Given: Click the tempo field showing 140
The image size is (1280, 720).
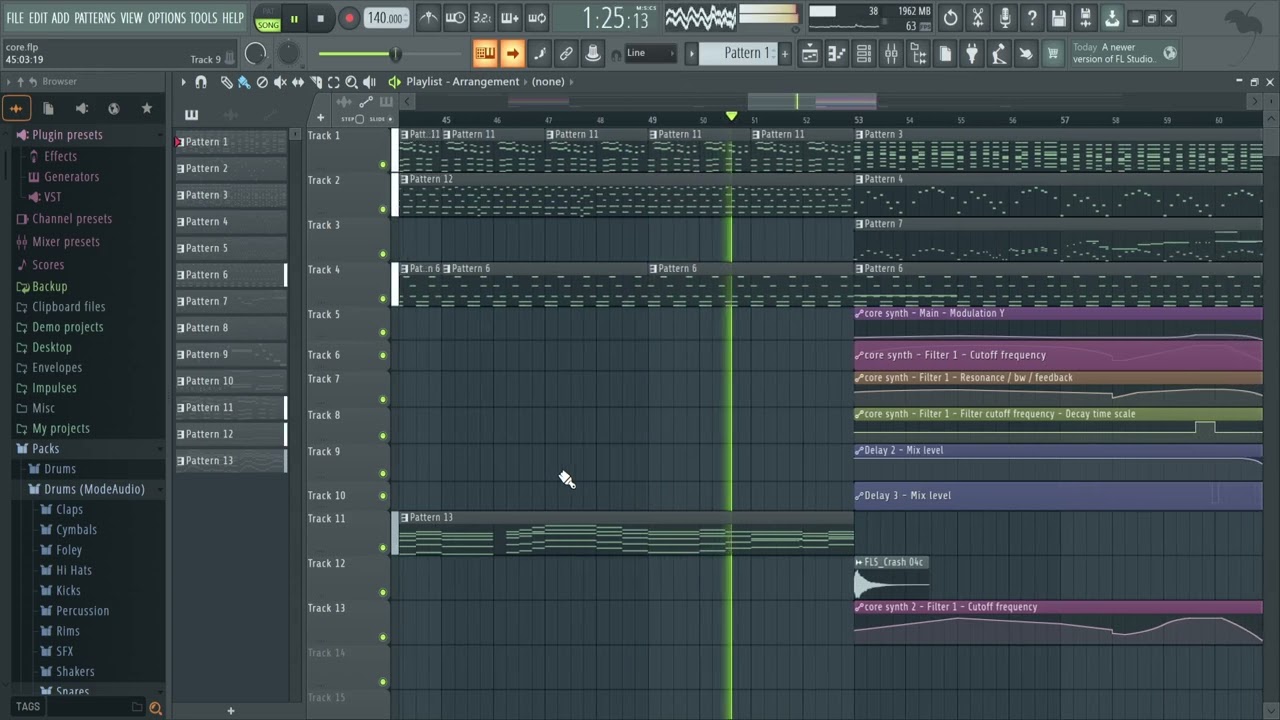Looking at the screenshot, I should (x=386, y=18).
